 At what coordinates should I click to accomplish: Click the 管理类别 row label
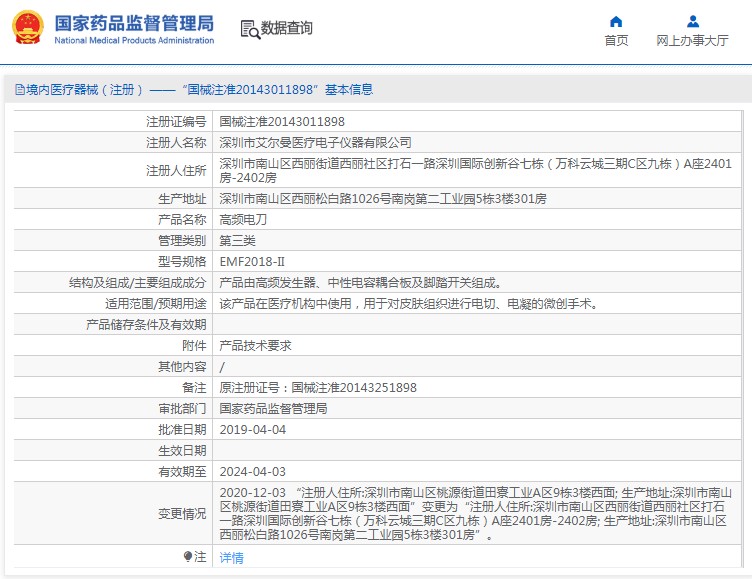click(x=182, y=241)
